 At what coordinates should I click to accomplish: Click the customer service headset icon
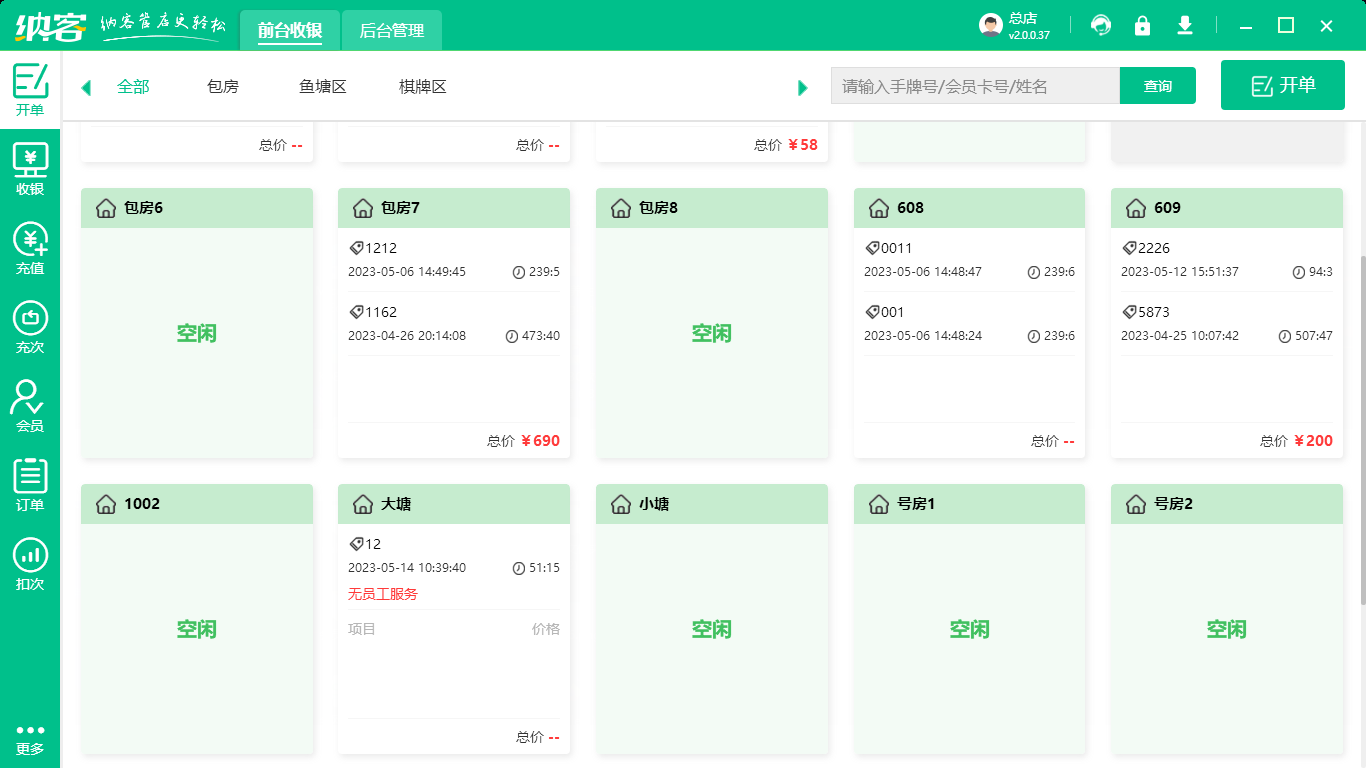1101,25
